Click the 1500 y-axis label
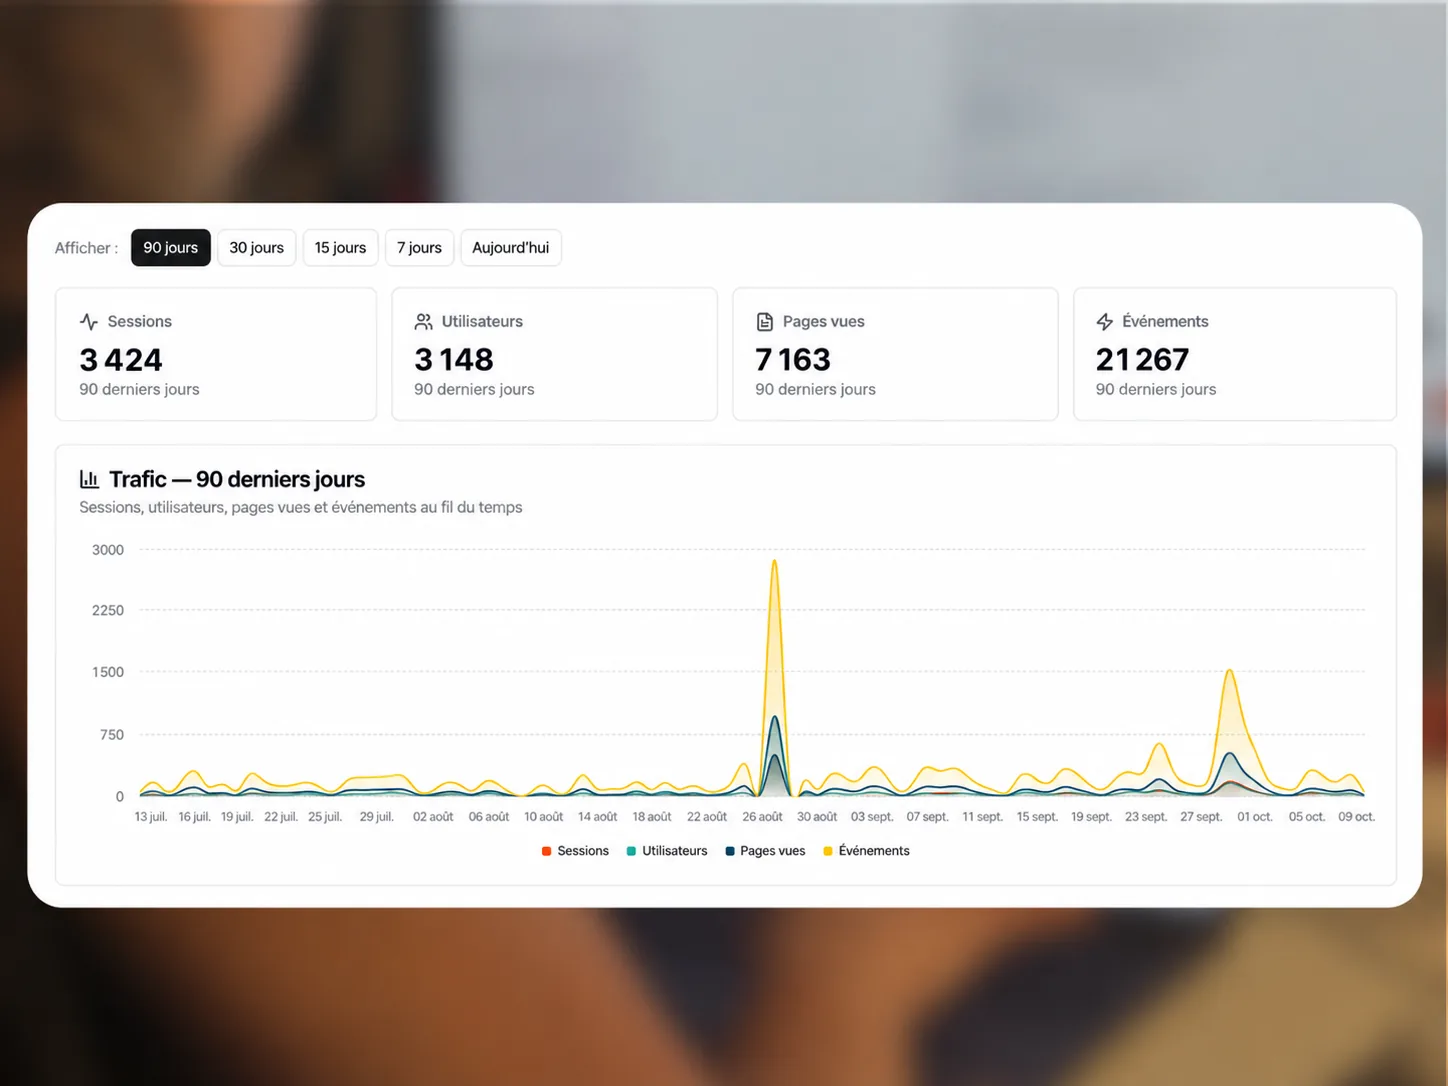 (x=108, y=672)
